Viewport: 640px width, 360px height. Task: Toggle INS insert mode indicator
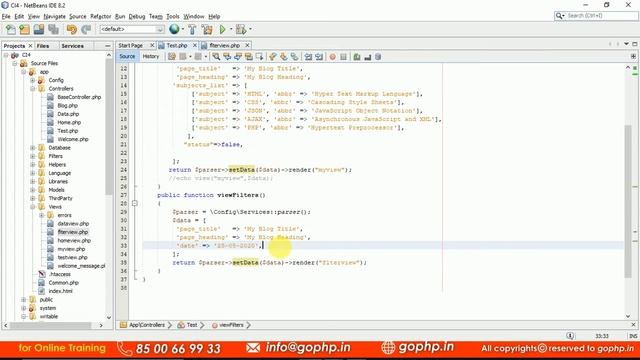633,336
